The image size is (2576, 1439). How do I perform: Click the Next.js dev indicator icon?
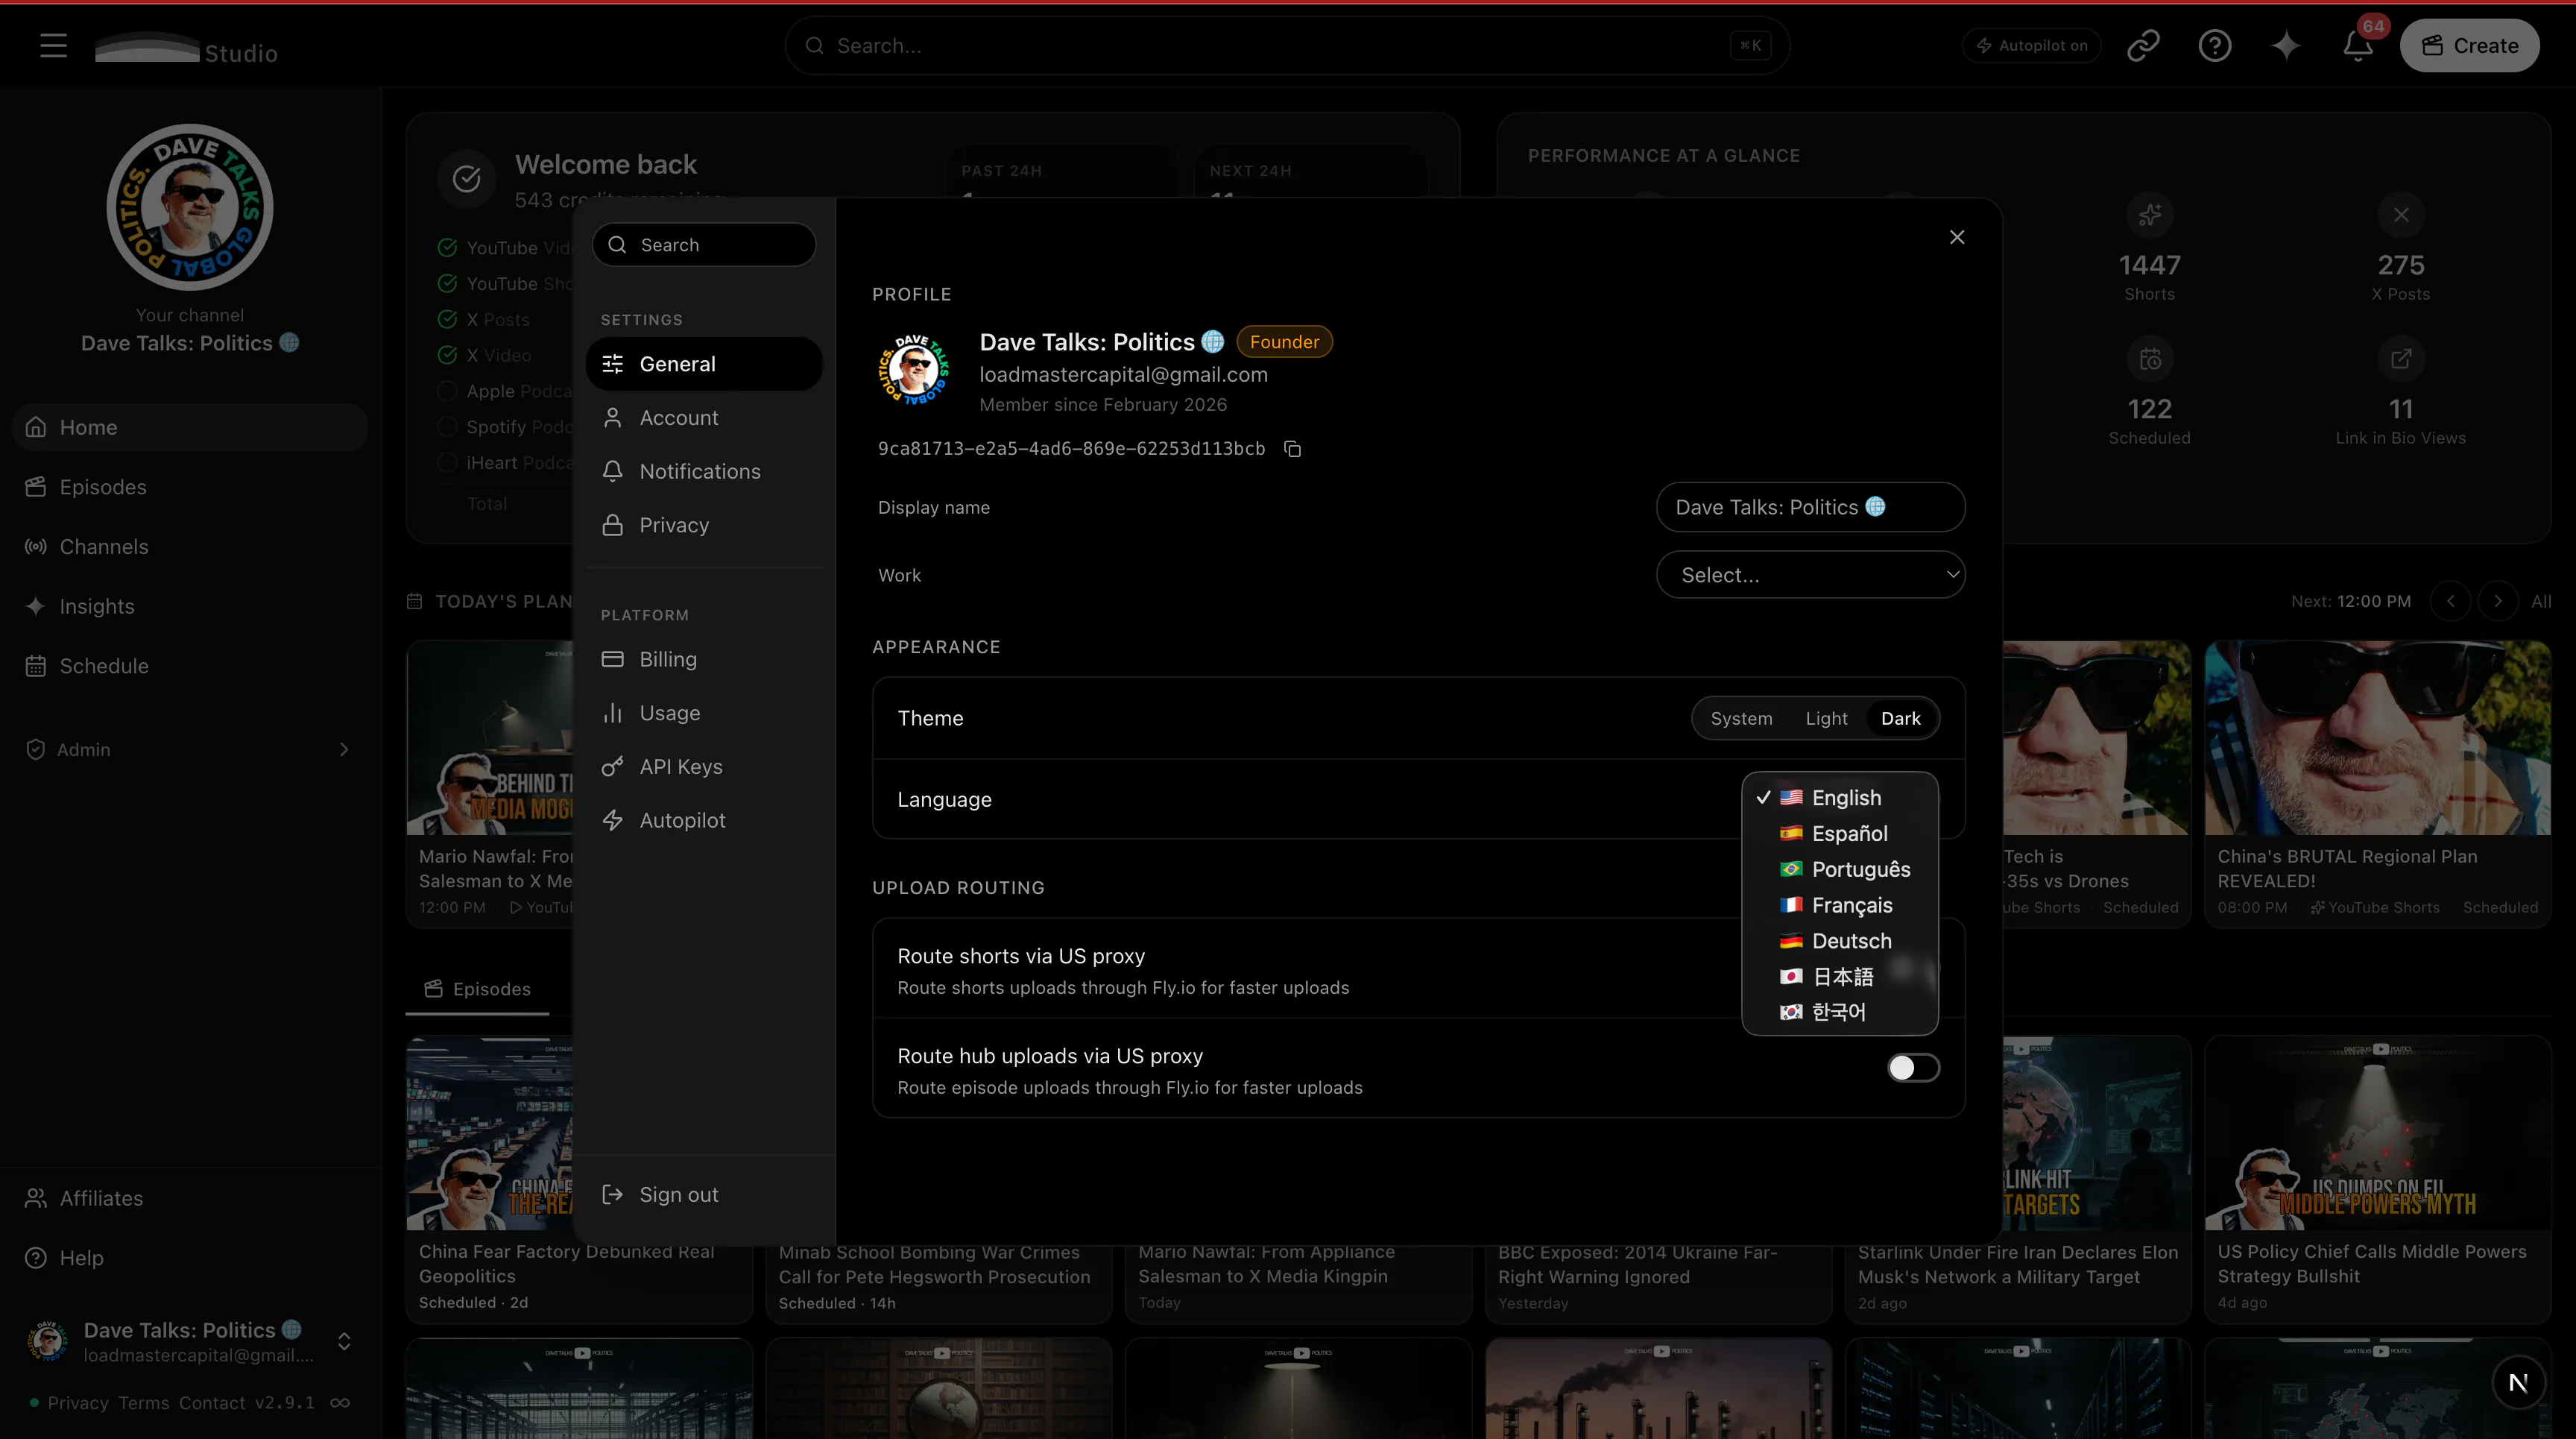[x=2518, y=1382]
